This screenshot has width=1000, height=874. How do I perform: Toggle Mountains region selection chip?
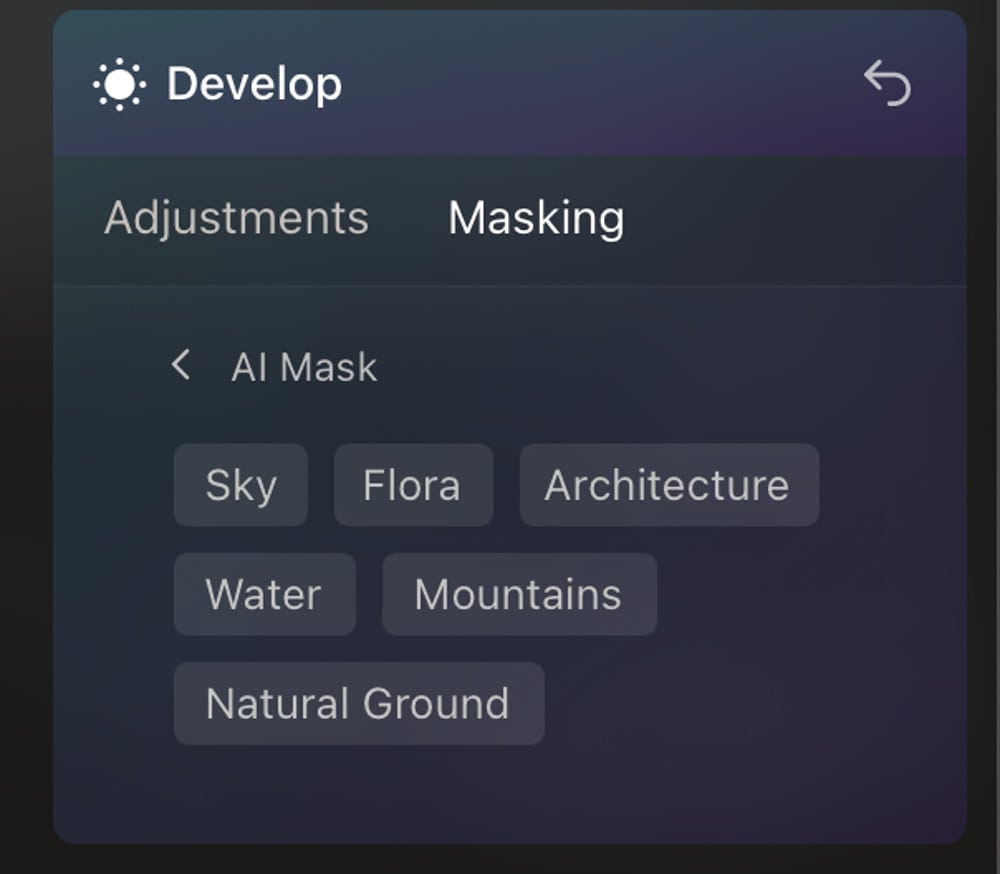[520, 594]
